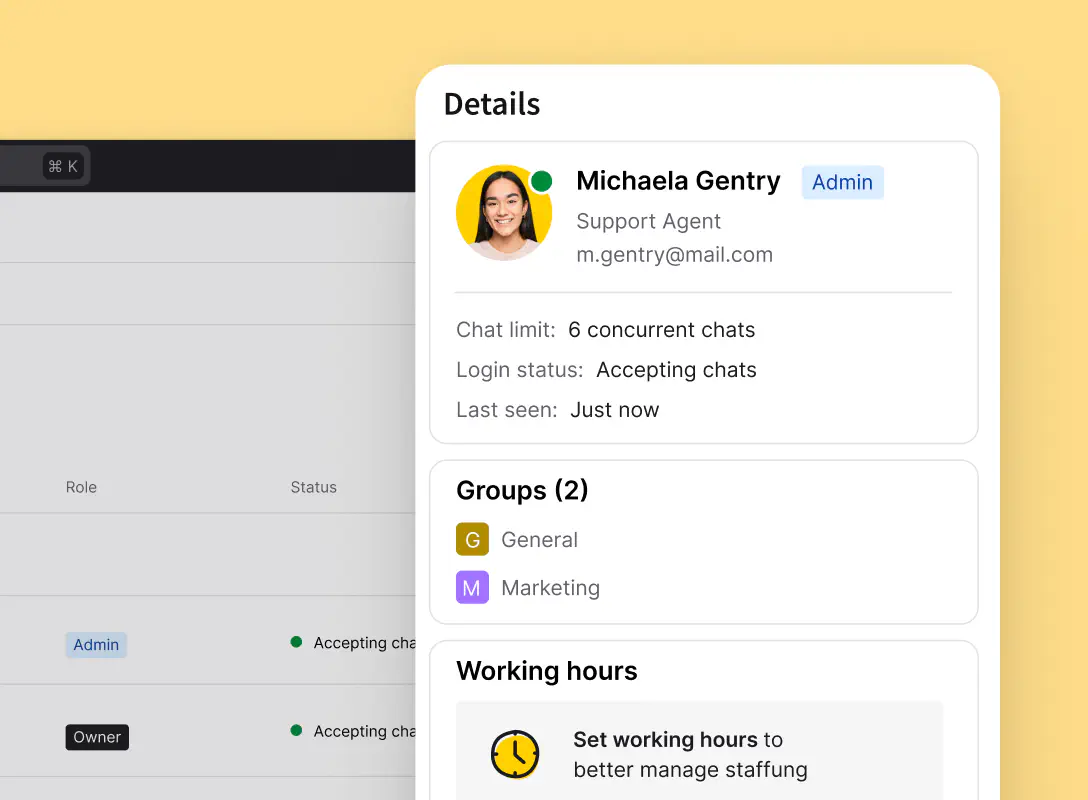Screen dimensions: 1088x800
Task: Toggle Michaela's Accepting chats login status
Action: (x=676, y=369)
